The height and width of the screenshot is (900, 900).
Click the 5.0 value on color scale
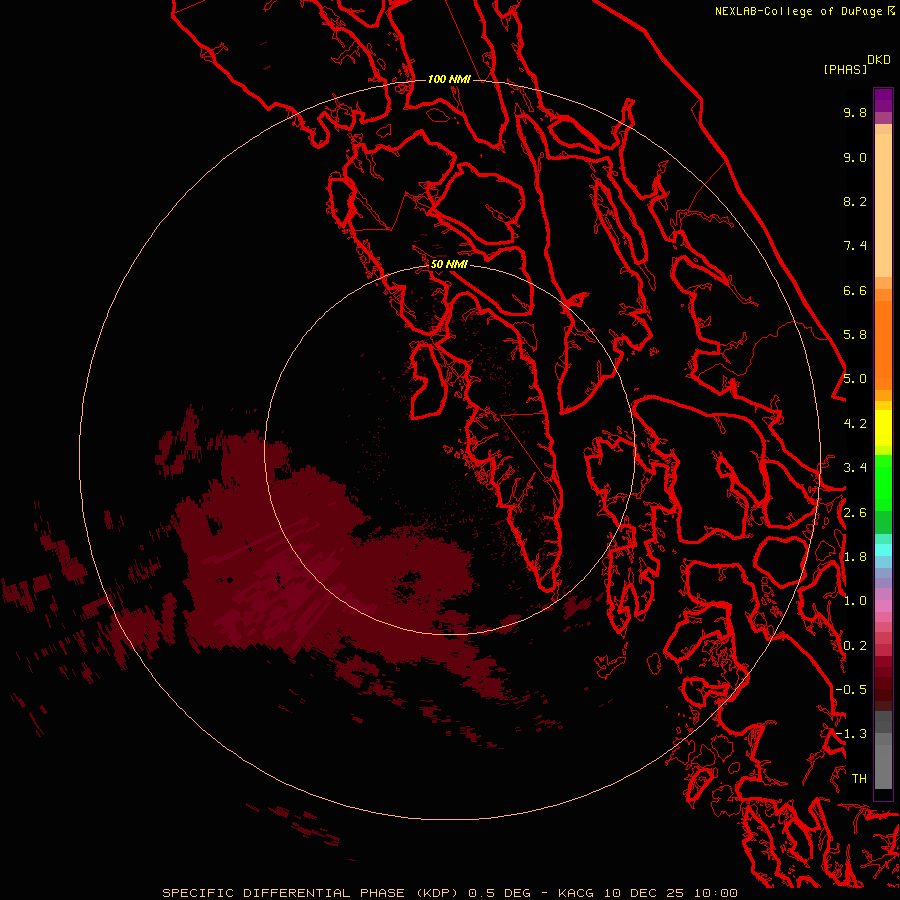855,379
